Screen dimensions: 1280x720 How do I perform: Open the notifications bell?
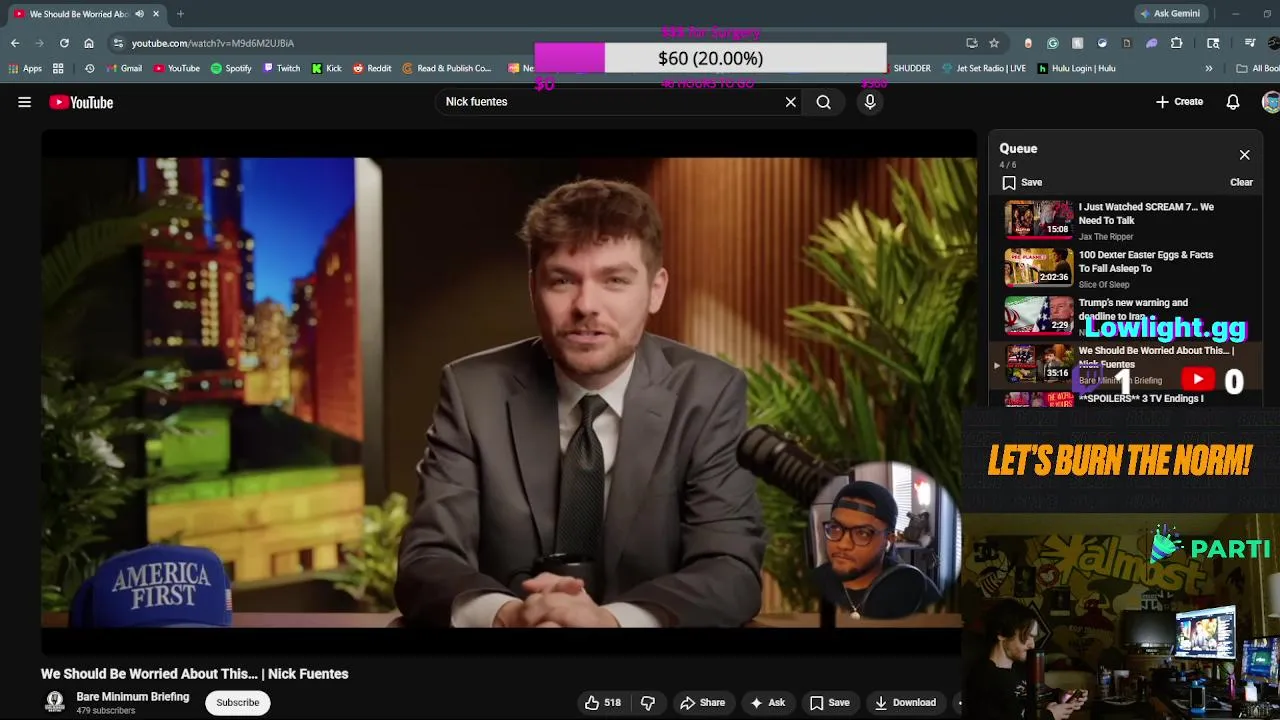point(1233,102)
